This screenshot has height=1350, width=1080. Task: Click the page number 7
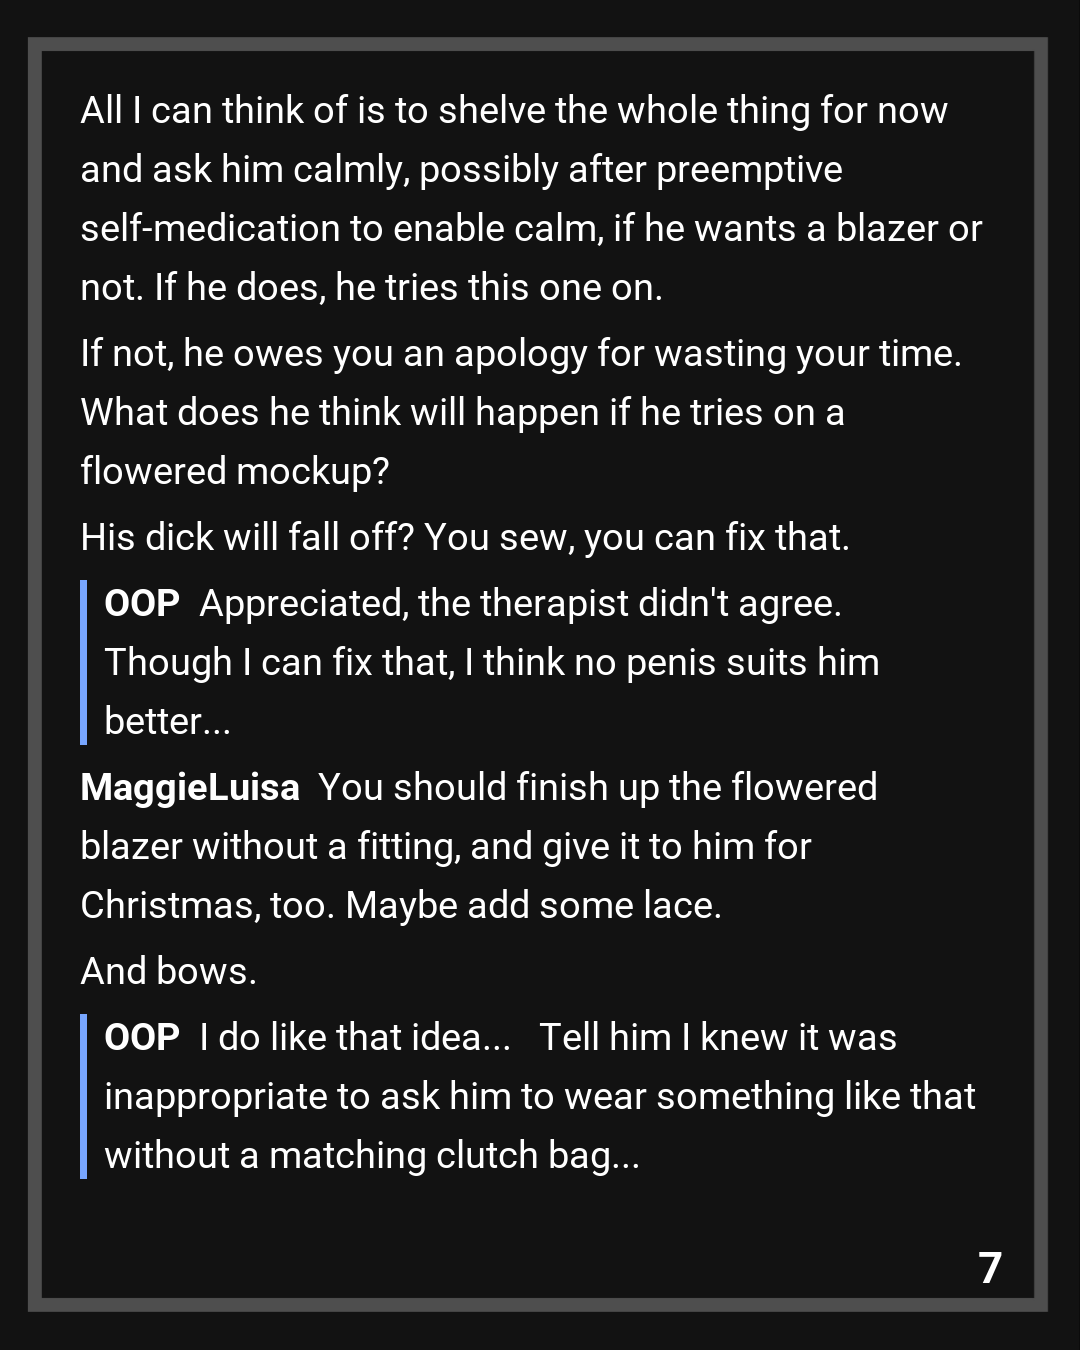[x=989, y=1268]
